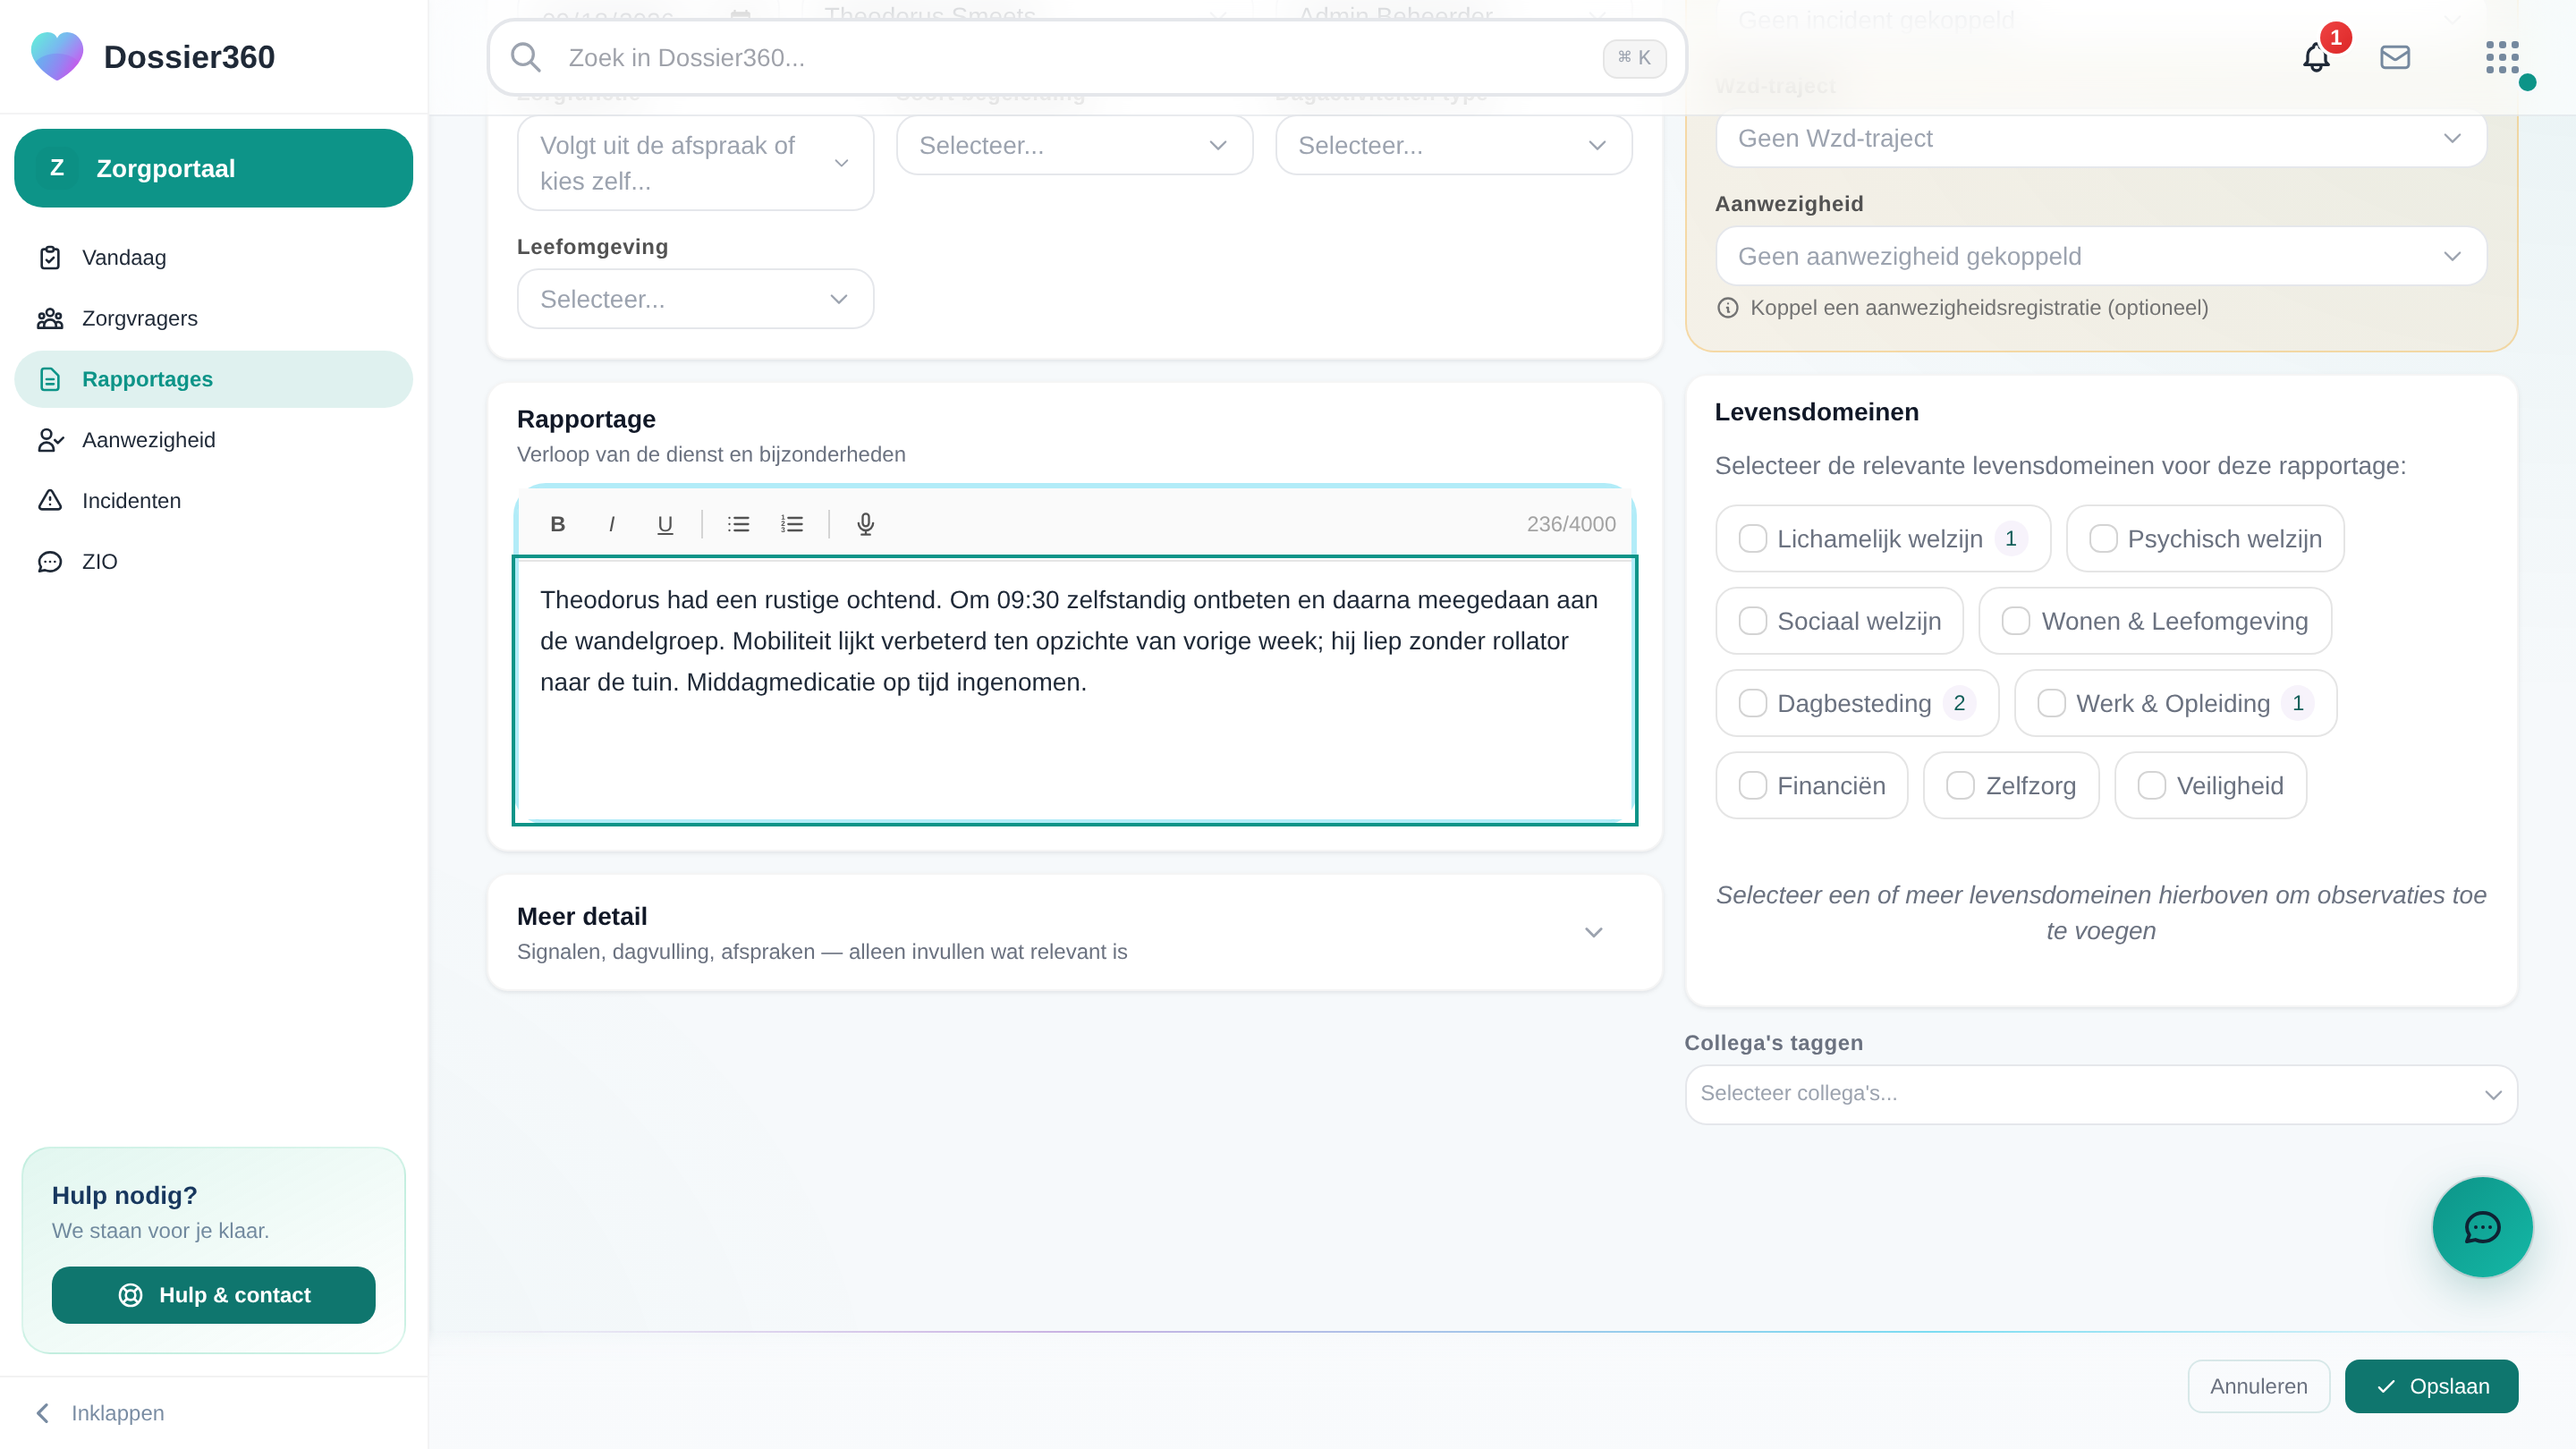Open the Geen Wzd-traject dropdown
The width and height of the screenshot is (2576, 1449).
(2101, 139)
